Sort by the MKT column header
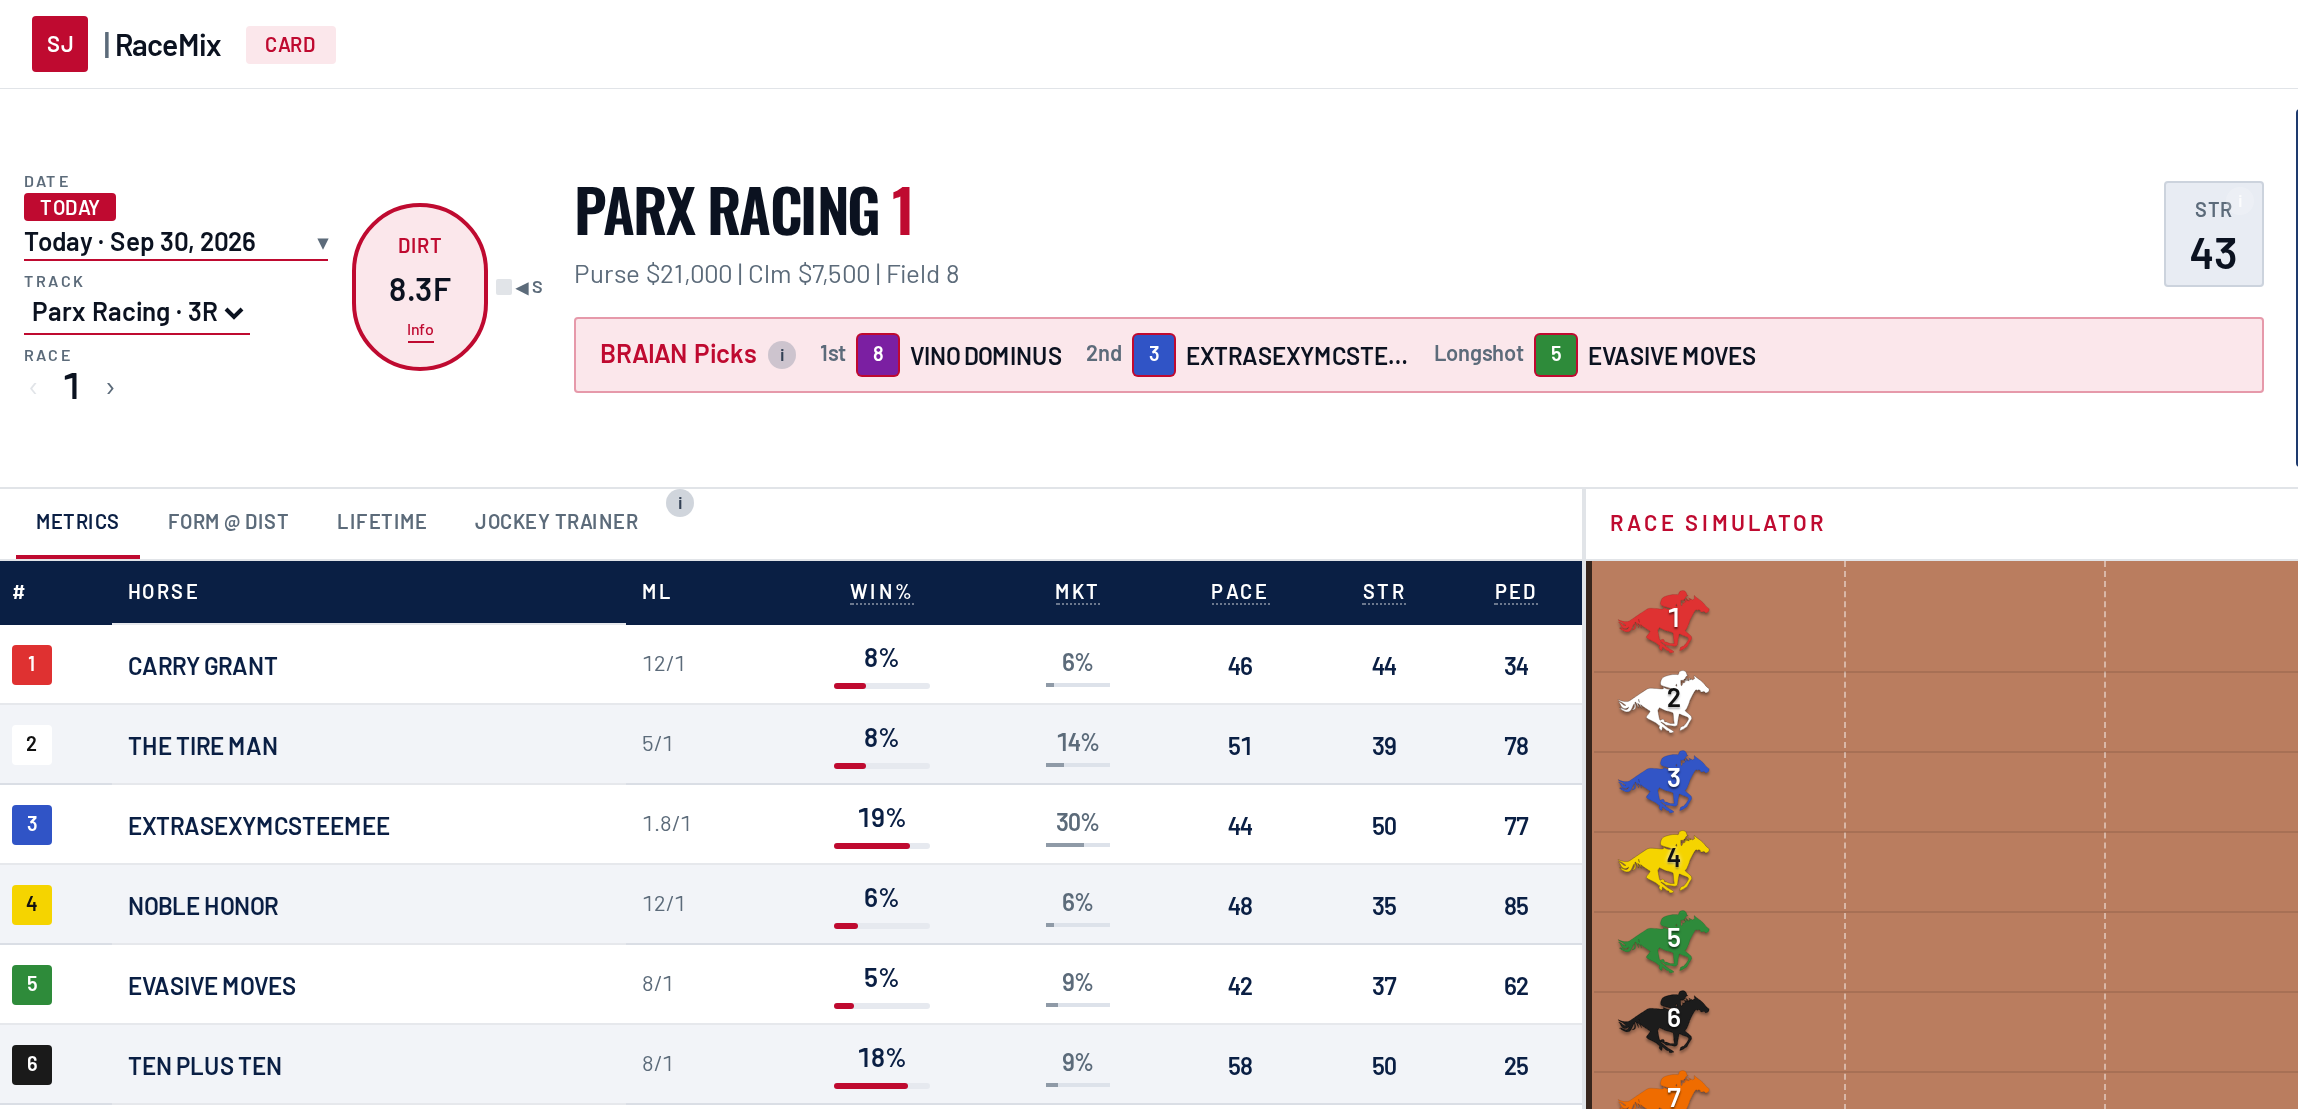Viewport: 2298px width, 1109px height. (1077, 592)
